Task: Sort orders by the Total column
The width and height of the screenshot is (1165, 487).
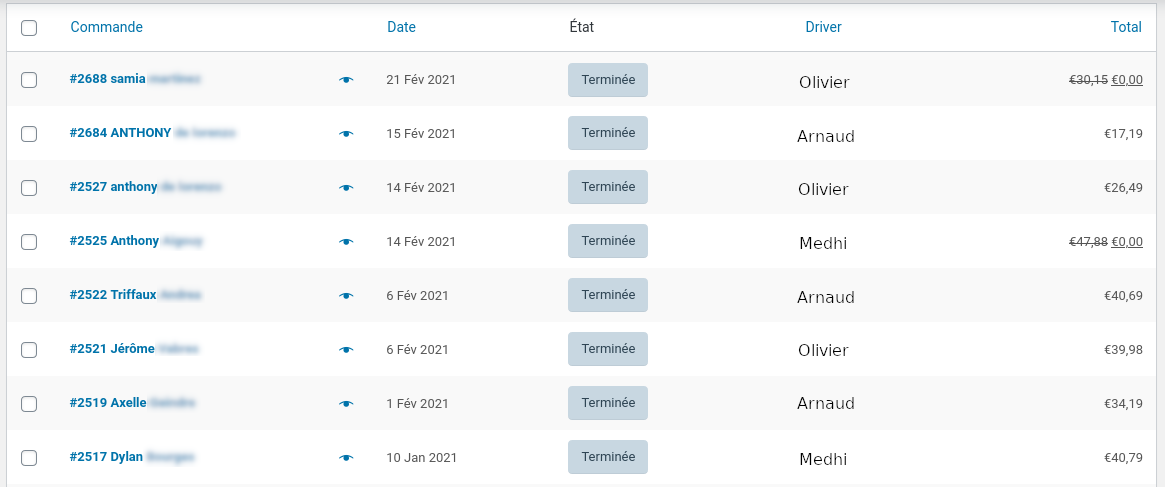Action: [1126, 28]
